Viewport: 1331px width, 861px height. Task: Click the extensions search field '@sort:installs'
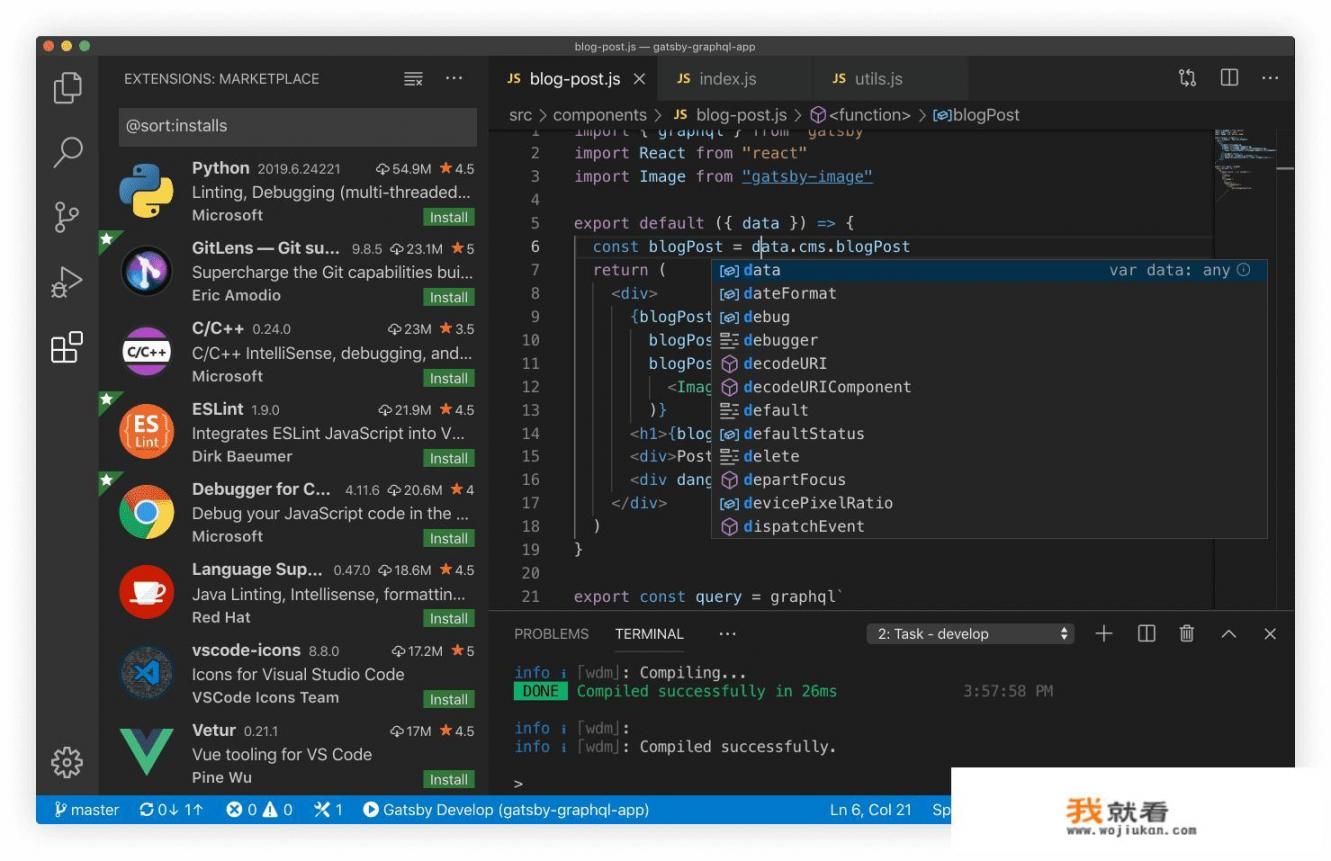pos(297,126)
